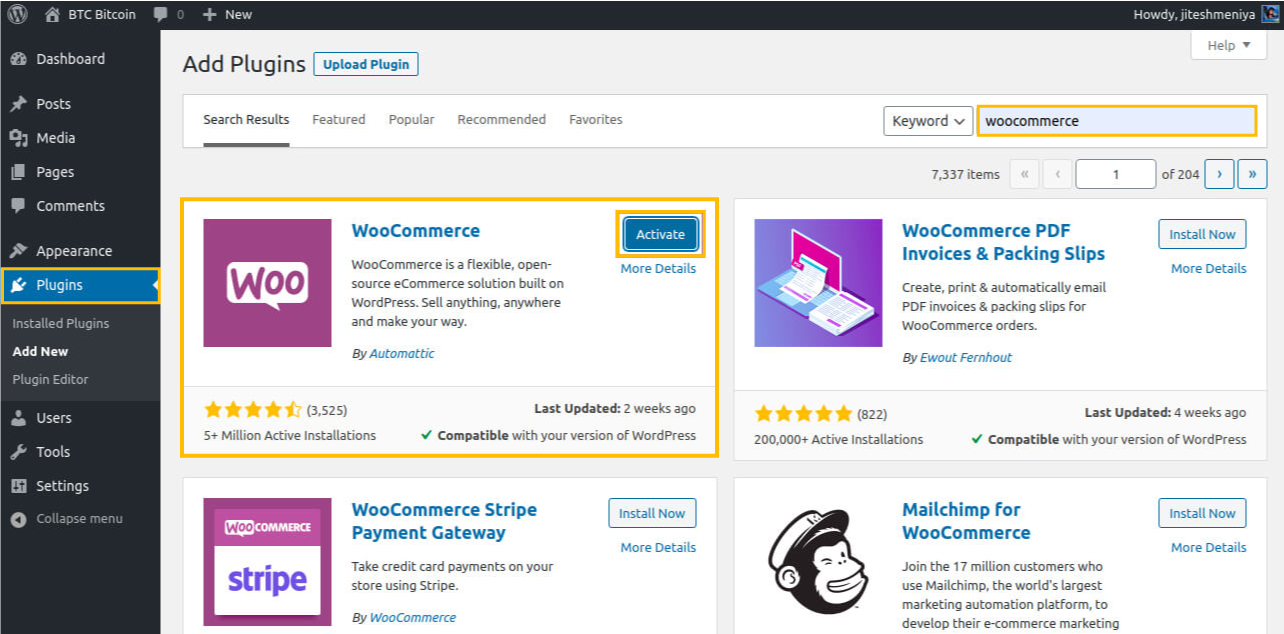Open Installed Plugins submenu item
1284x634 pixels.
click(61, 324)
